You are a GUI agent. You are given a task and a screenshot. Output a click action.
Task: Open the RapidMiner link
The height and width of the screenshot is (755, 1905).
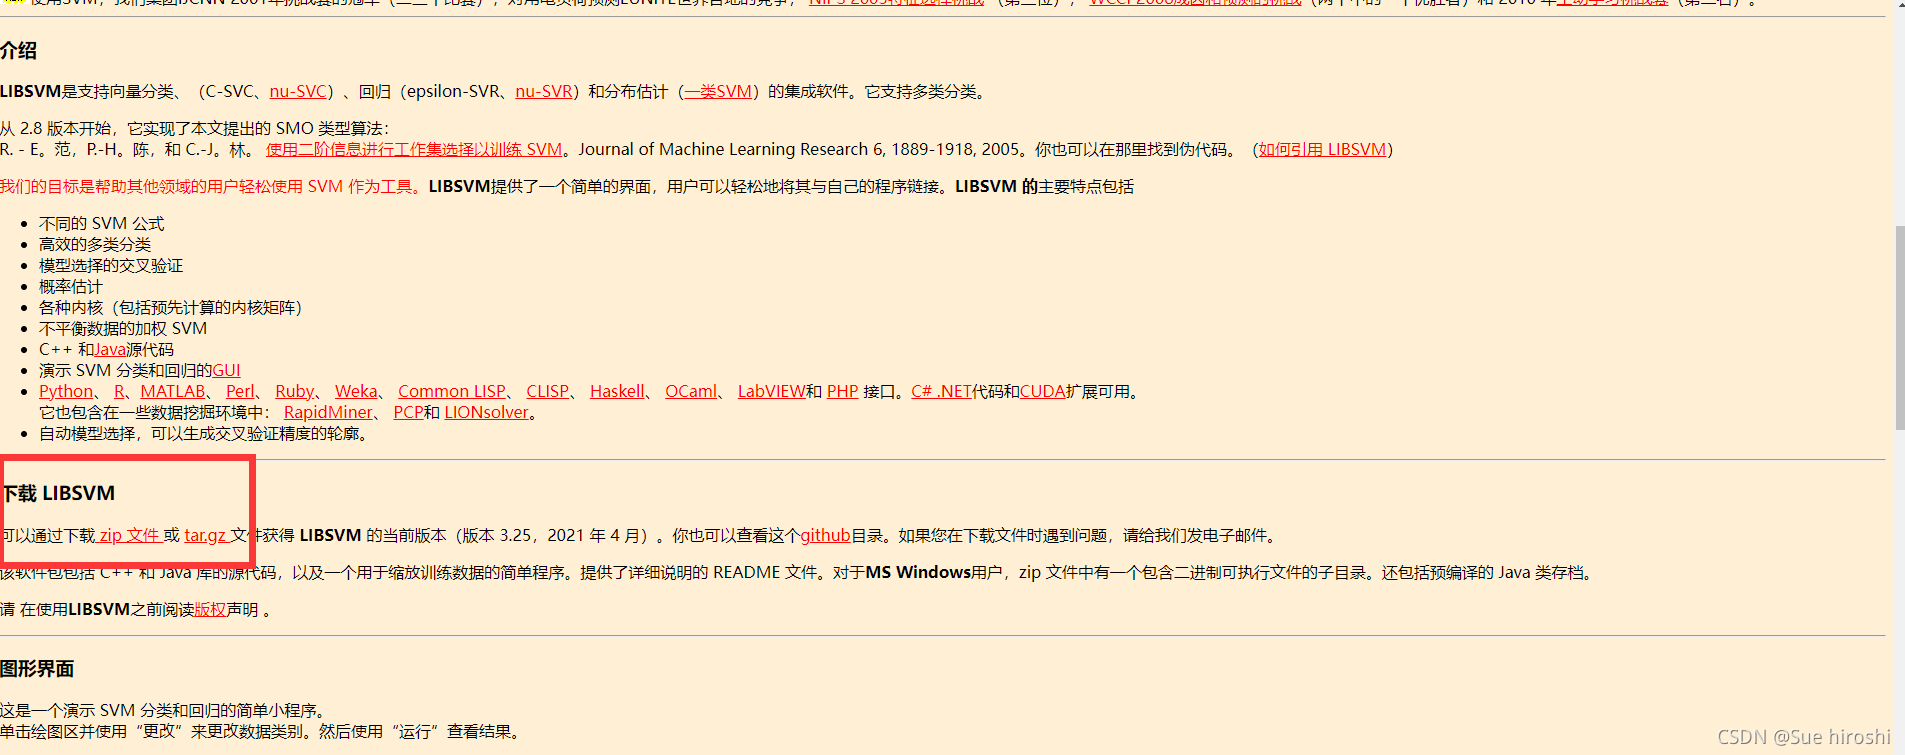click(328, 413)
